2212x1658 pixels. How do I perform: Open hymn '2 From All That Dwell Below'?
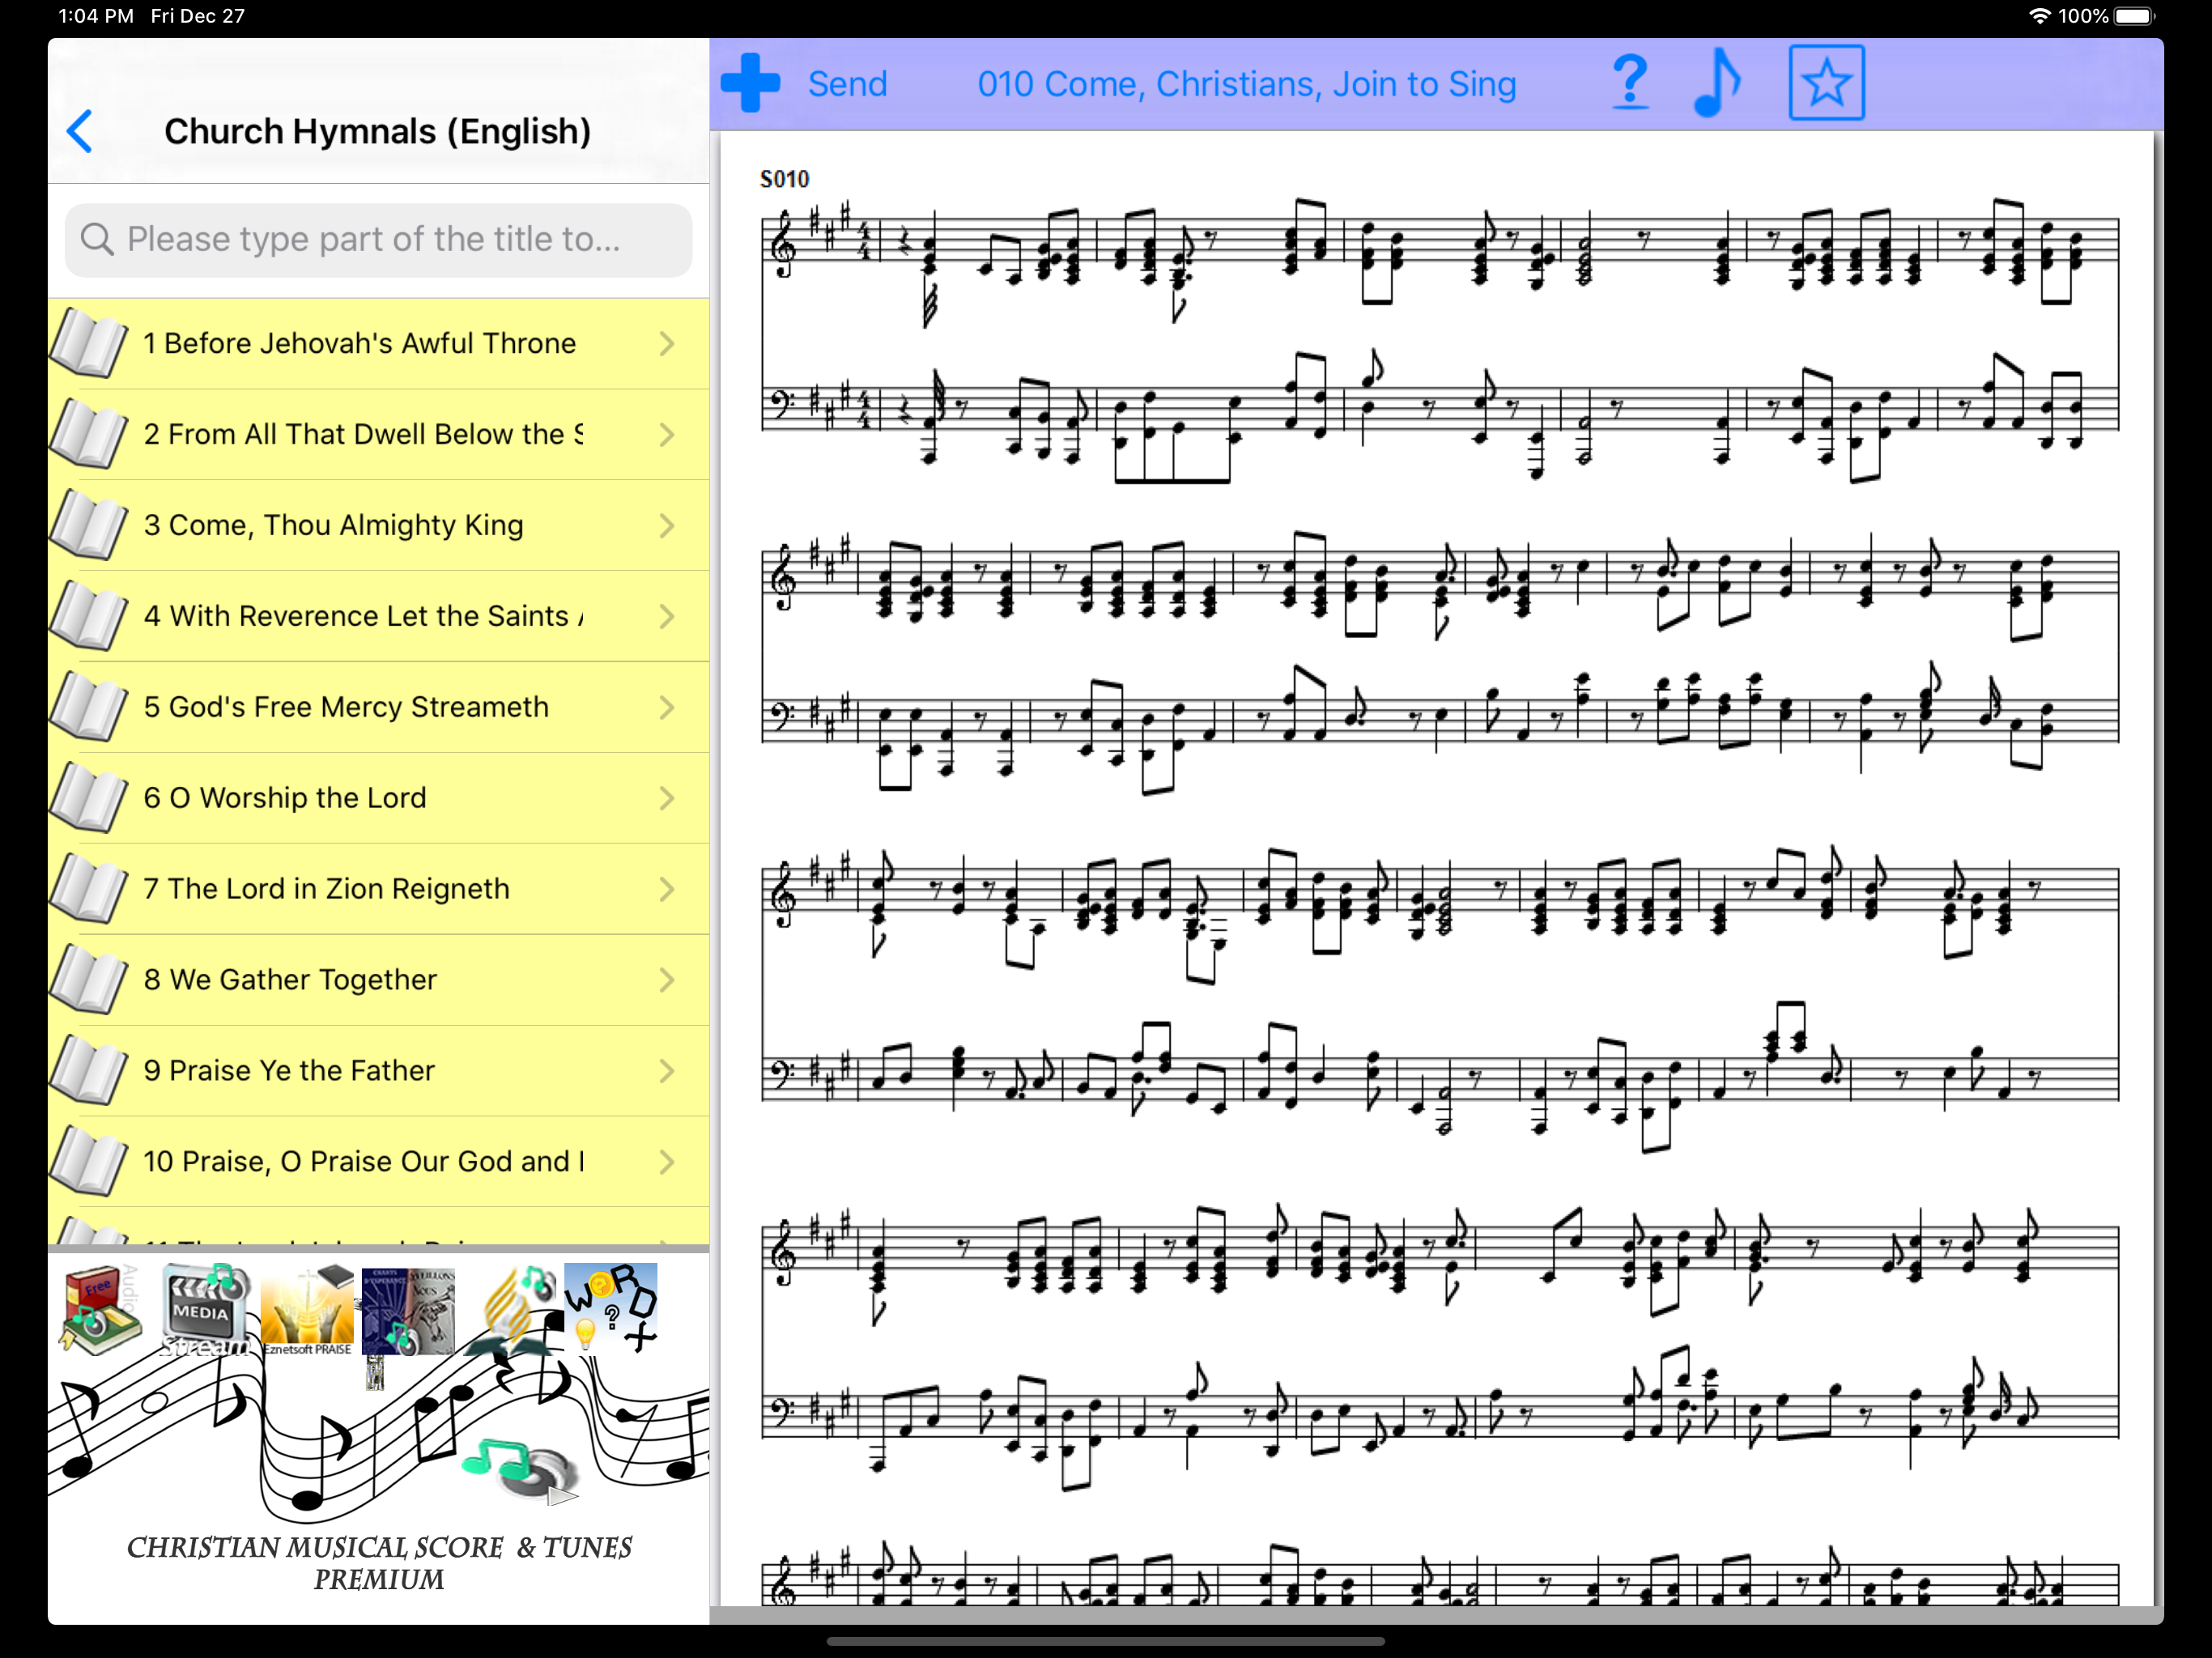(x=379, y=435)
